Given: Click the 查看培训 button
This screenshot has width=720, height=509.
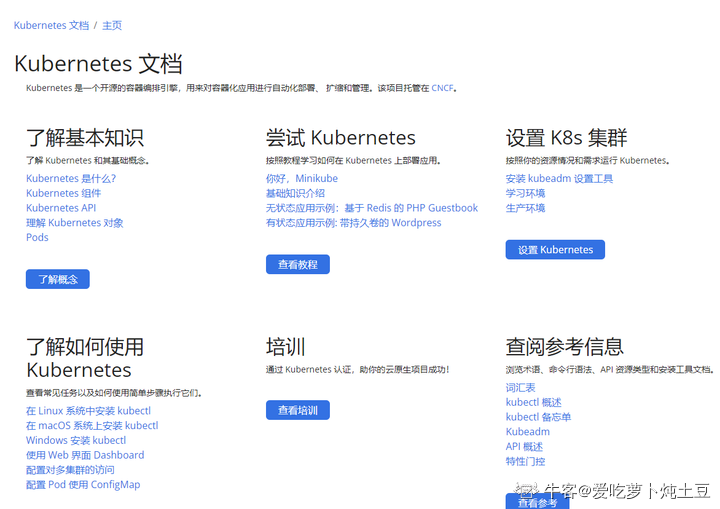Looking at the screenshot, I should click(x=298, y=410).
